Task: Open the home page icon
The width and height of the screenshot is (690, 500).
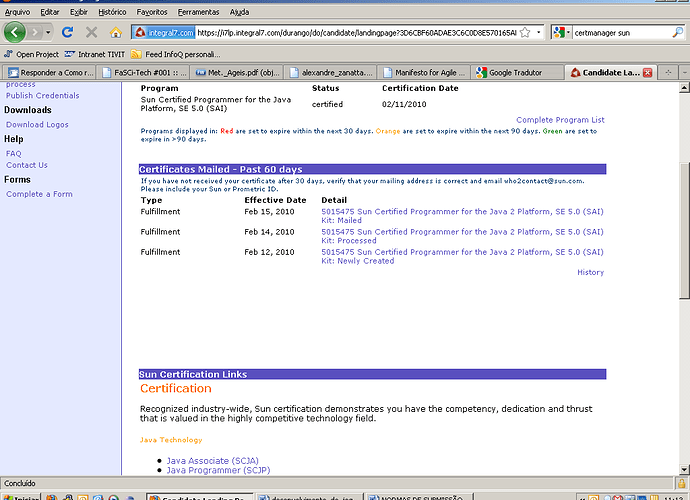Action: (x=116, y=32)
